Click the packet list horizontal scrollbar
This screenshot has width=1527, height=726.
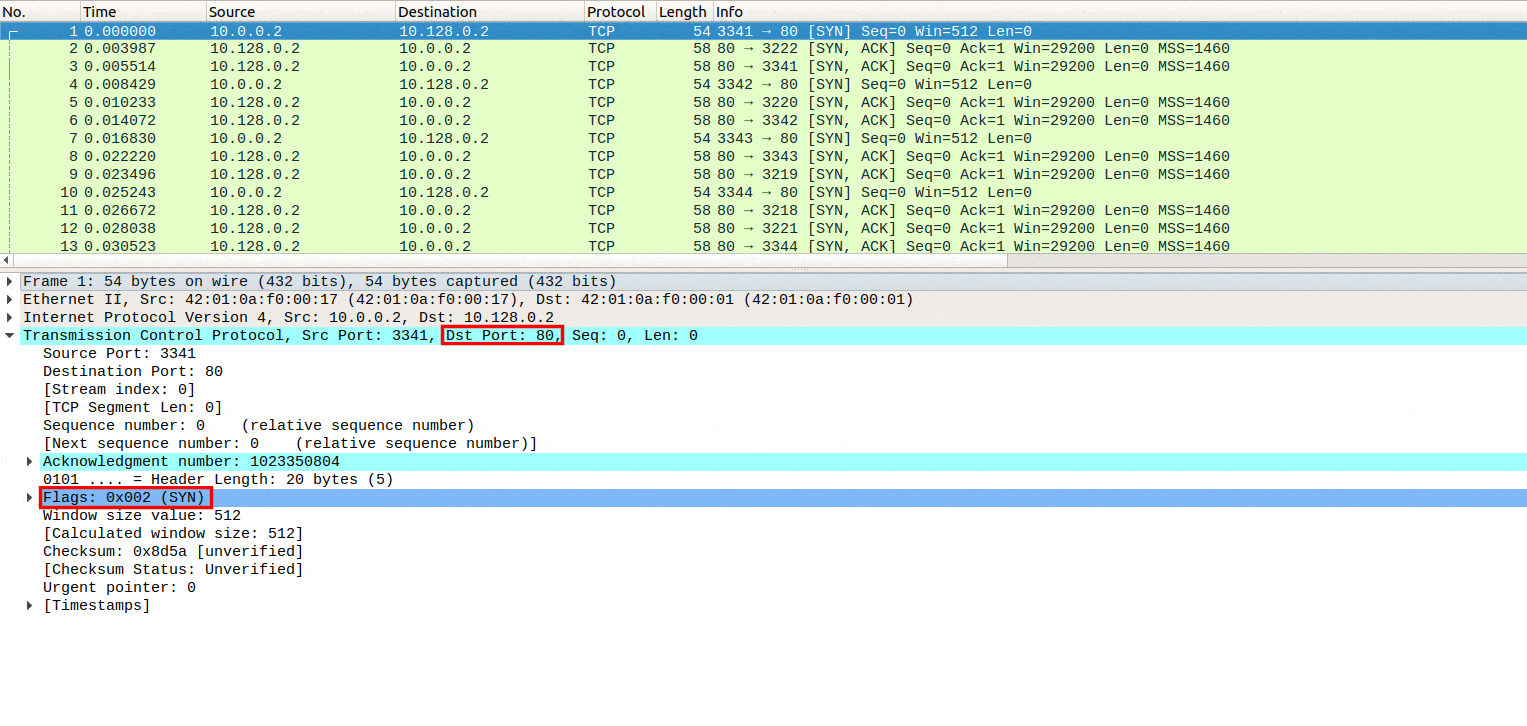(510, 261)
